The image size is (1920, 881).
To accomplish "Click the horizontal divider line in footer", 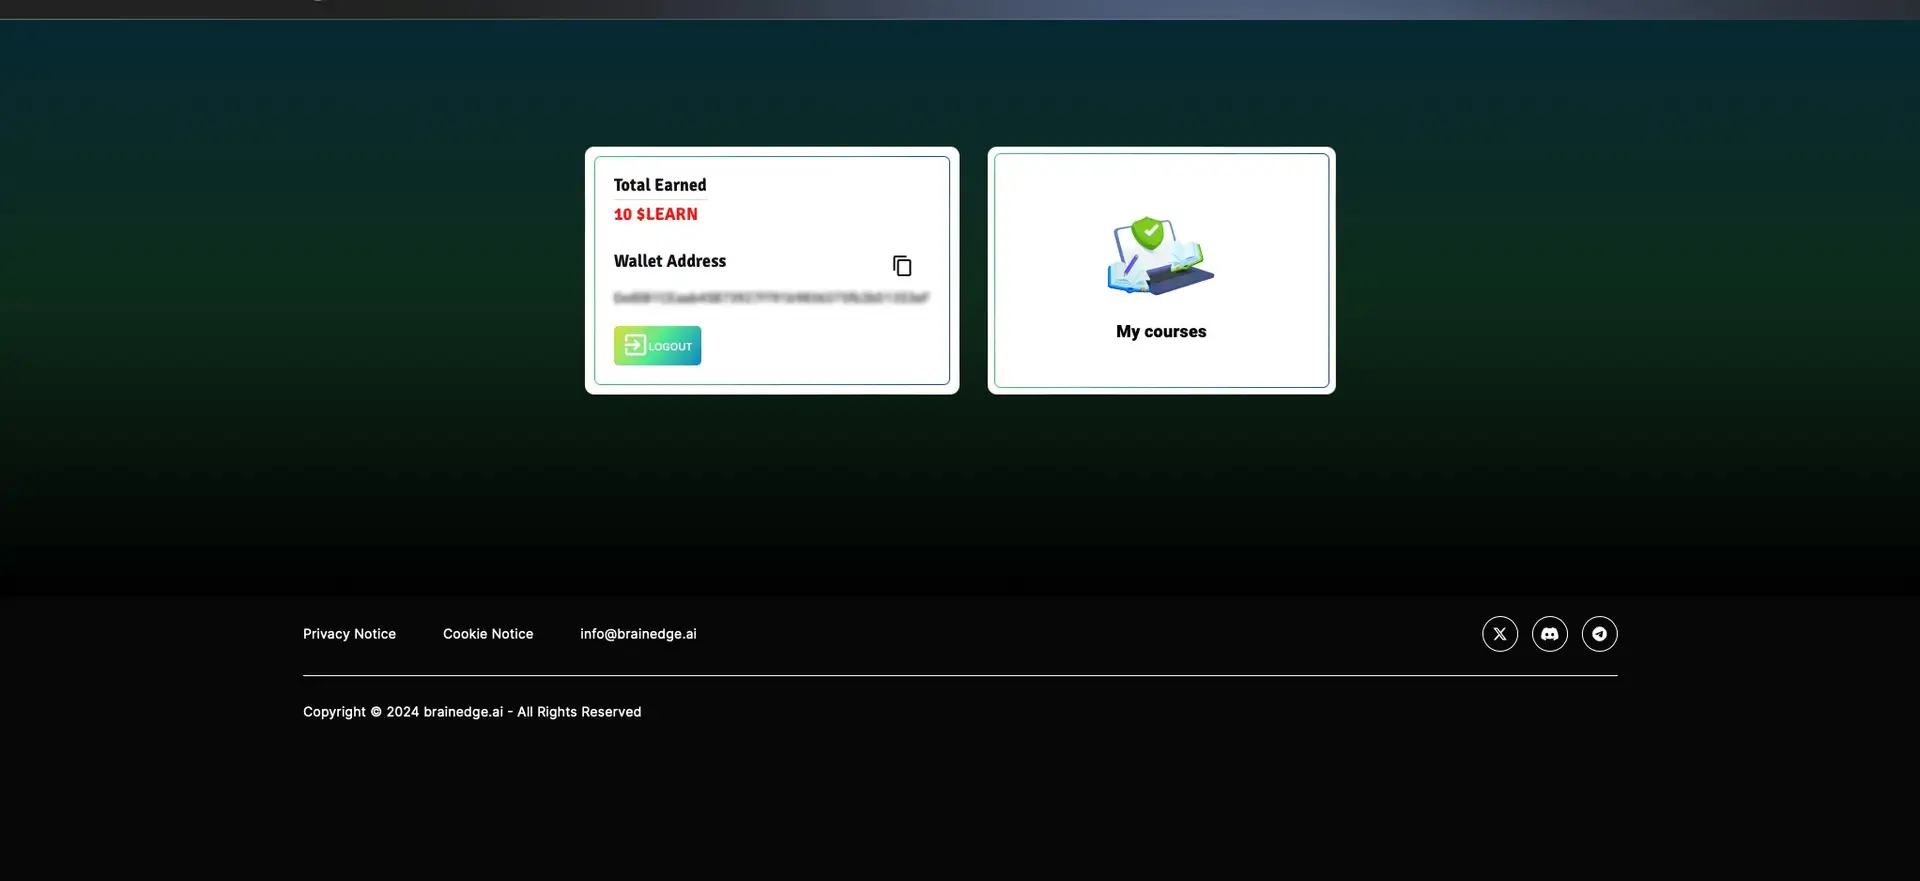I will 960,676.
